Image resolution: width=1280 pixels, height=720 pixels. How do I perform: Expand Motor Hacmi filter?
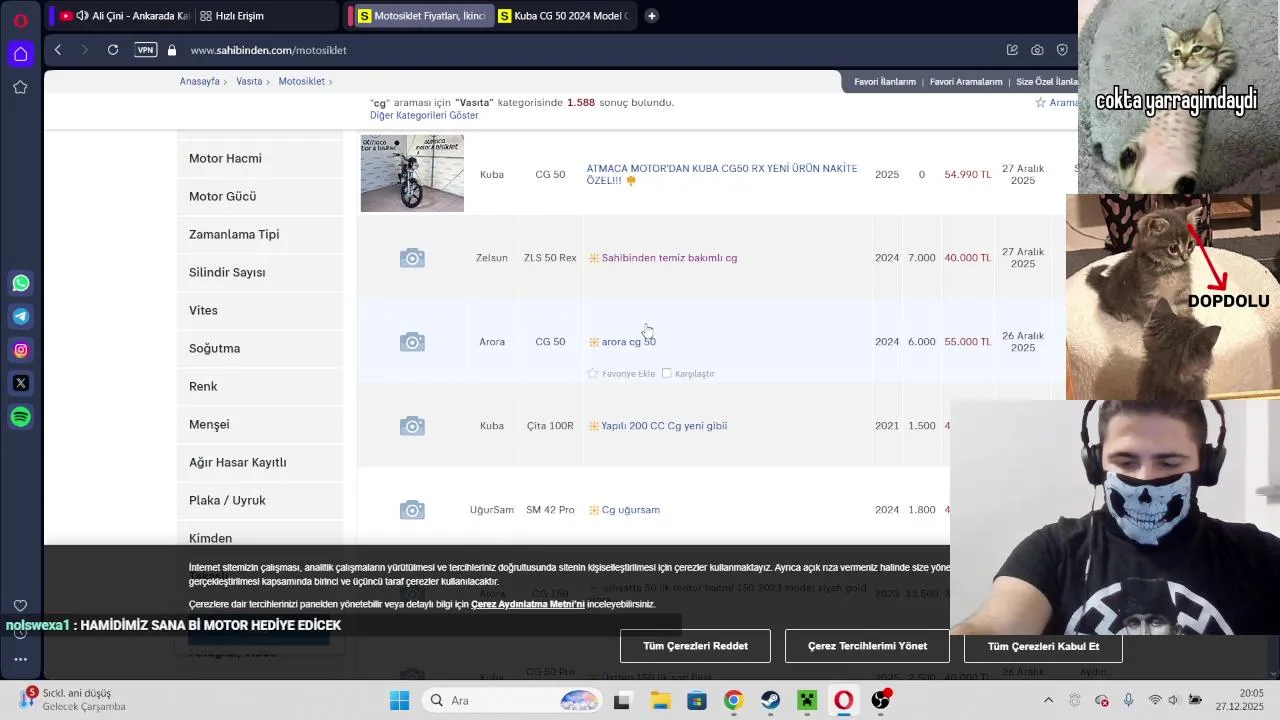pos(260,158)
